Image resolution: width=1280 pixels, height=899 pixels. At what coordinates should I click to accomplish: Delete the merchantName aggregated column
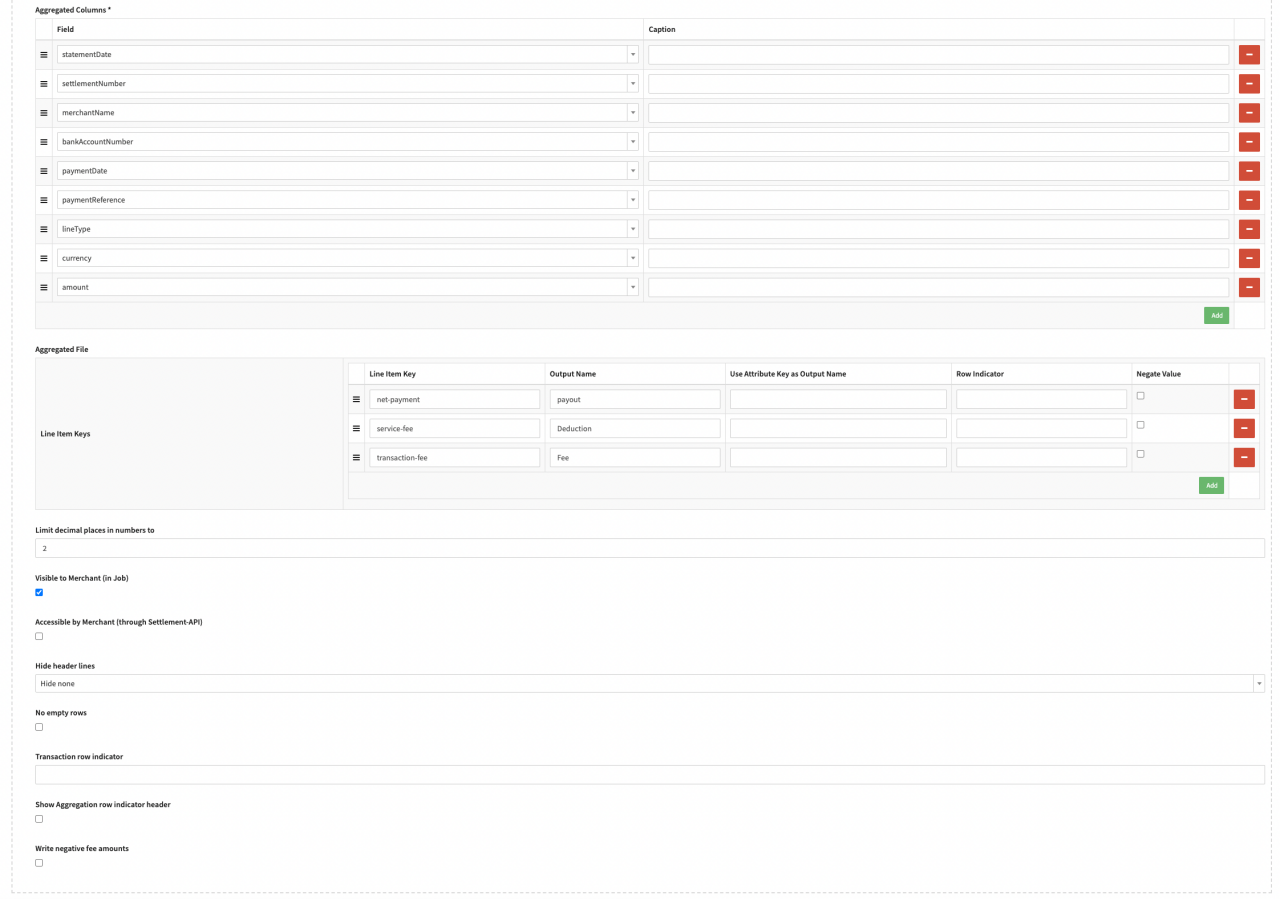tap(1249, 113)
